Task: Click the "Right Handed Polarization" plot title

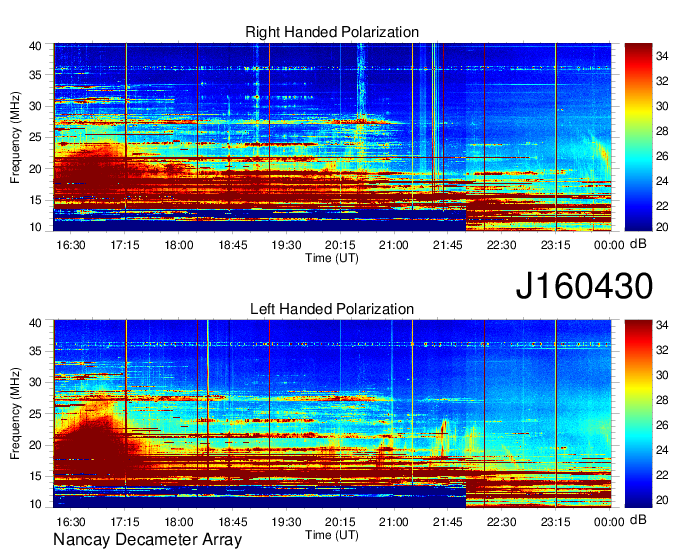Action: coord(332,32)
